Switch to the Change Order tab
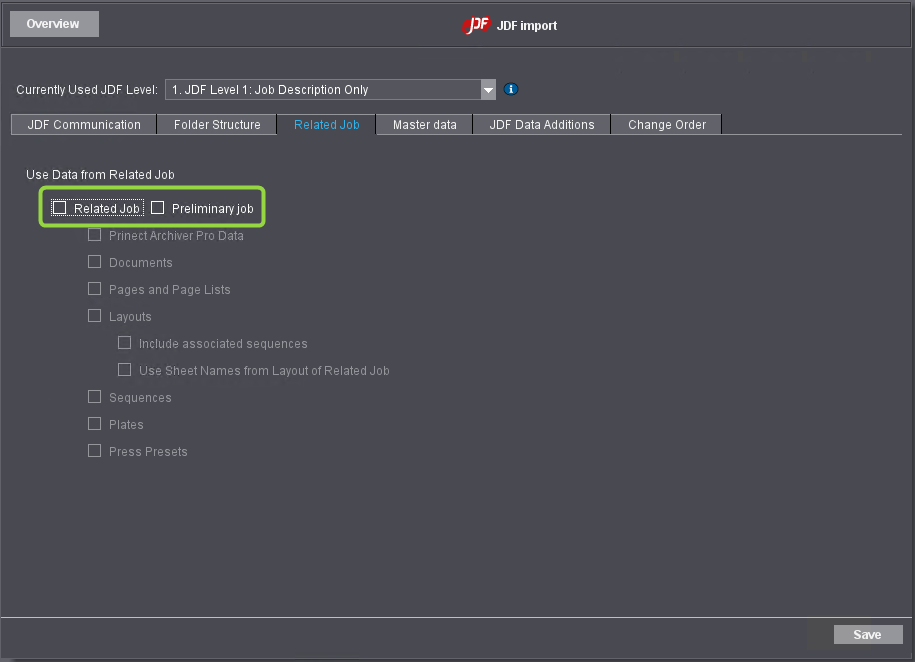Screen dimensions: 915x662 [666, 124]
